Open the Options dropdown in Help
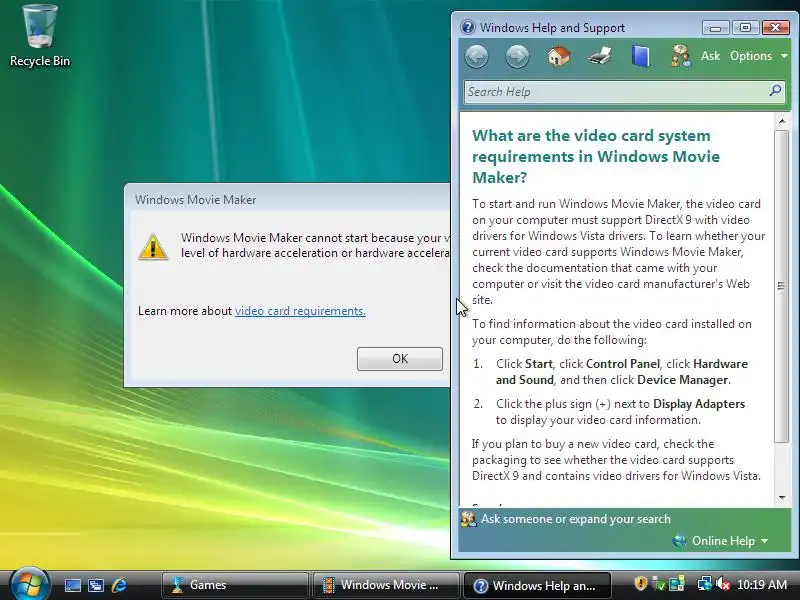 [759, 56]
